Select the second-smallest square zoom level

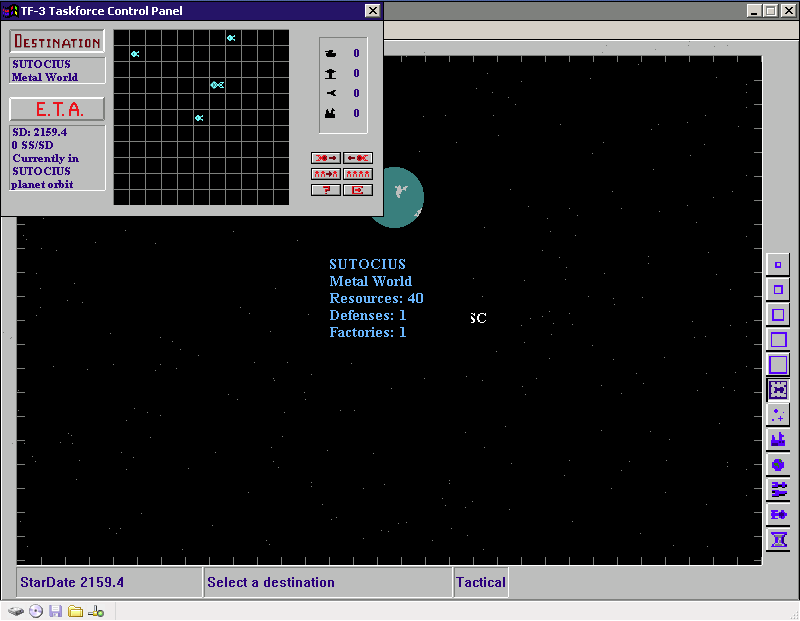[778, 289]
